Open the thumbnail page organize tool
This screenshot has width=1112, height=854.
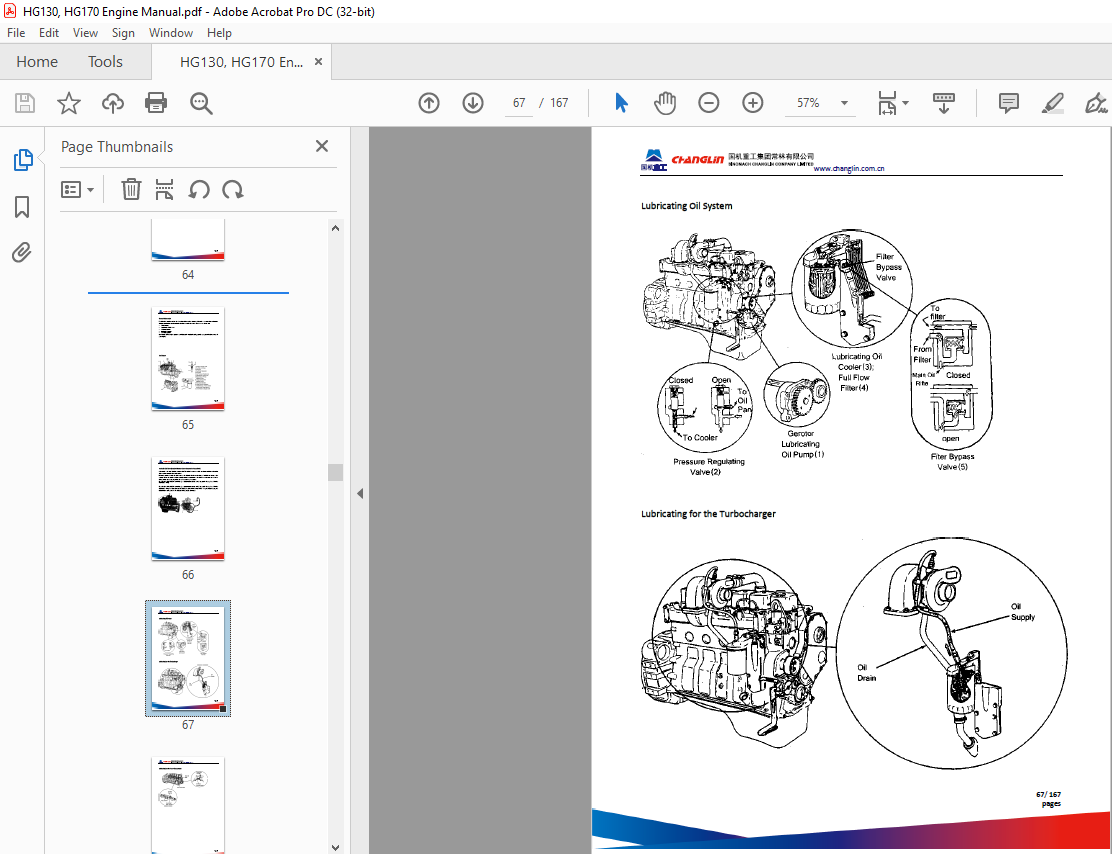click(165, 189)
